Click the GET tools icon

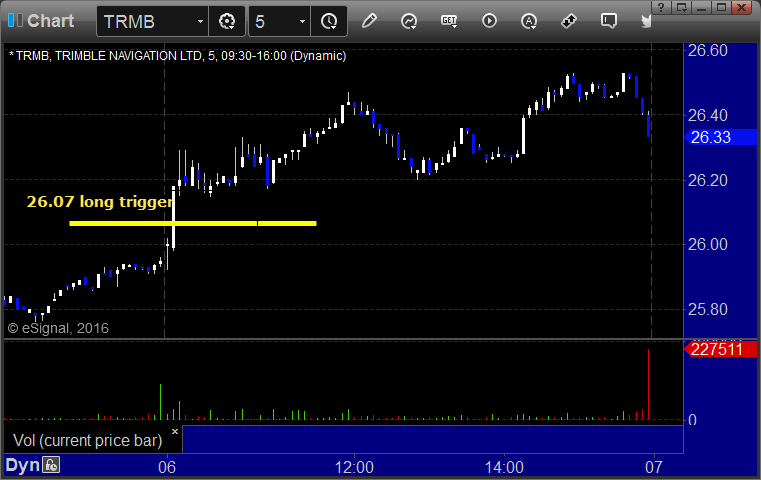click(x=449, y=21)
